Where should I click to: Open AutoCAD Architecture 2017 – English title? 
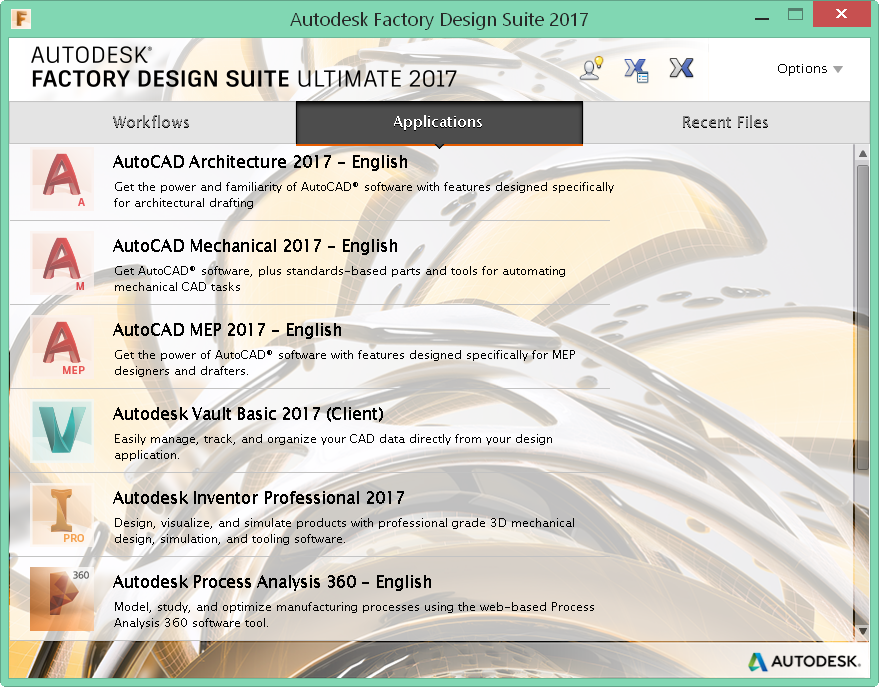point(260,162)
